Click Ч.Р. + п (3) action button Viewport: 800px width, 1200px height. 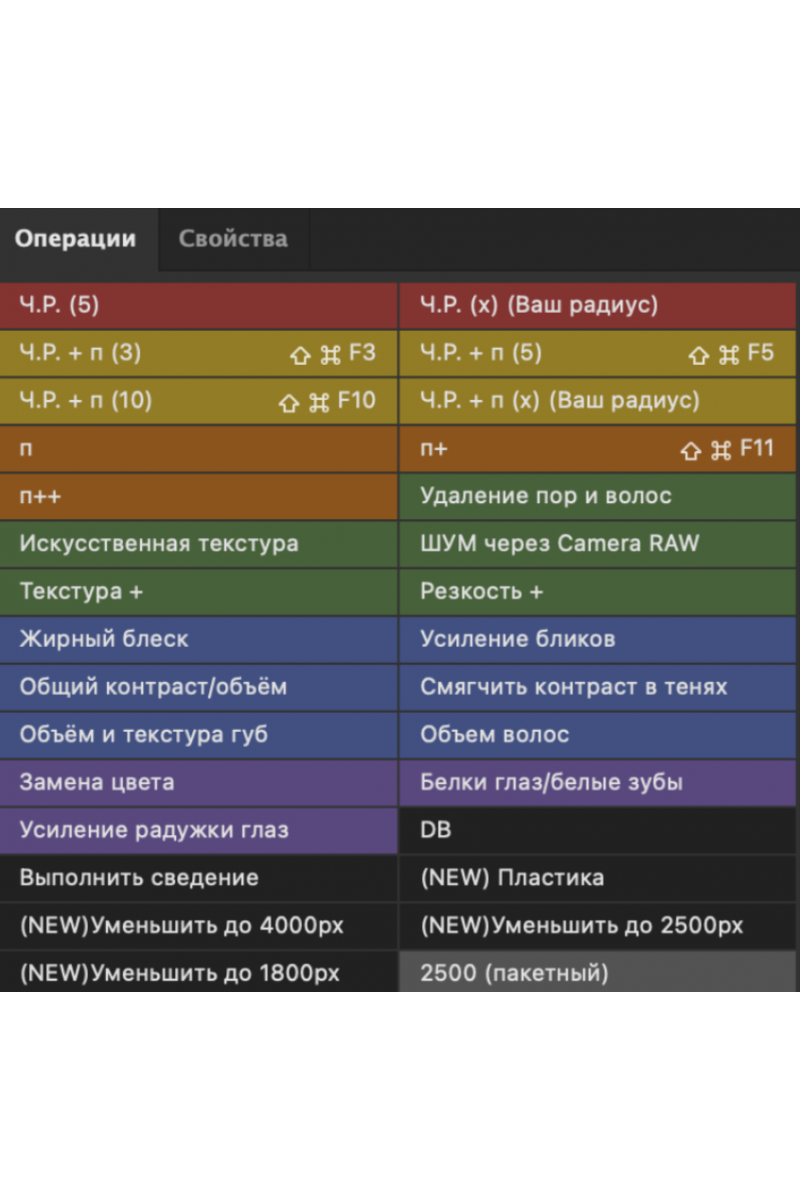(x=198, y=353)
